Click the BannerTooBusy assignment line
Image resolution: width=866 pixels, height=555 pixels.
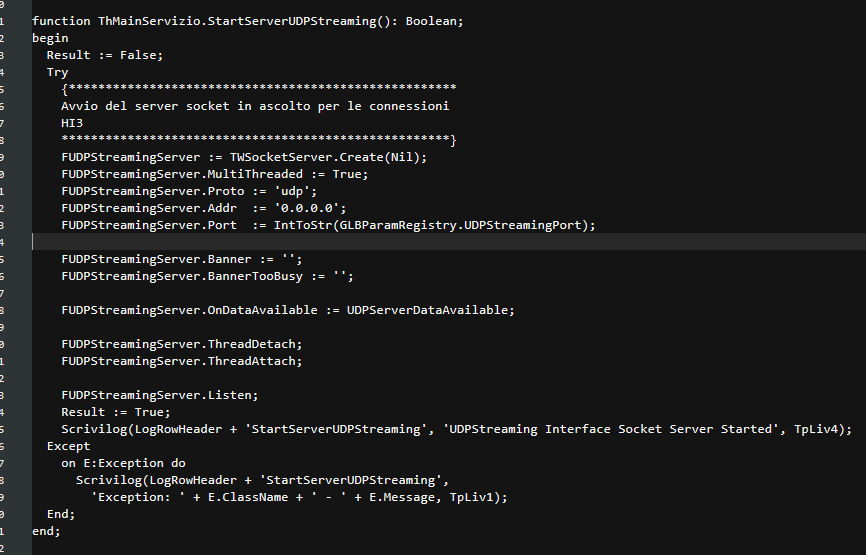pos(208,276)
